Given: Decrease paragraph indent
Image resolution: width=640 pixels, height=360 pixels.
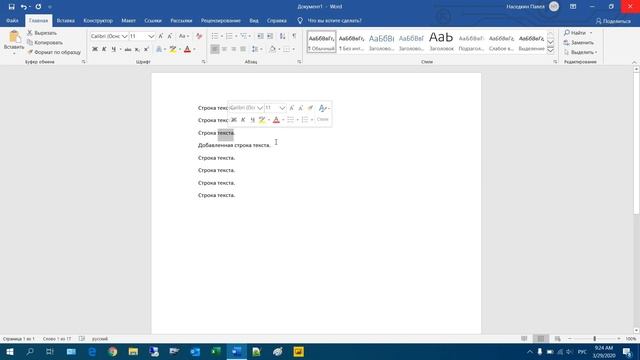Looking at the screenshot, I should click(260, 36).
